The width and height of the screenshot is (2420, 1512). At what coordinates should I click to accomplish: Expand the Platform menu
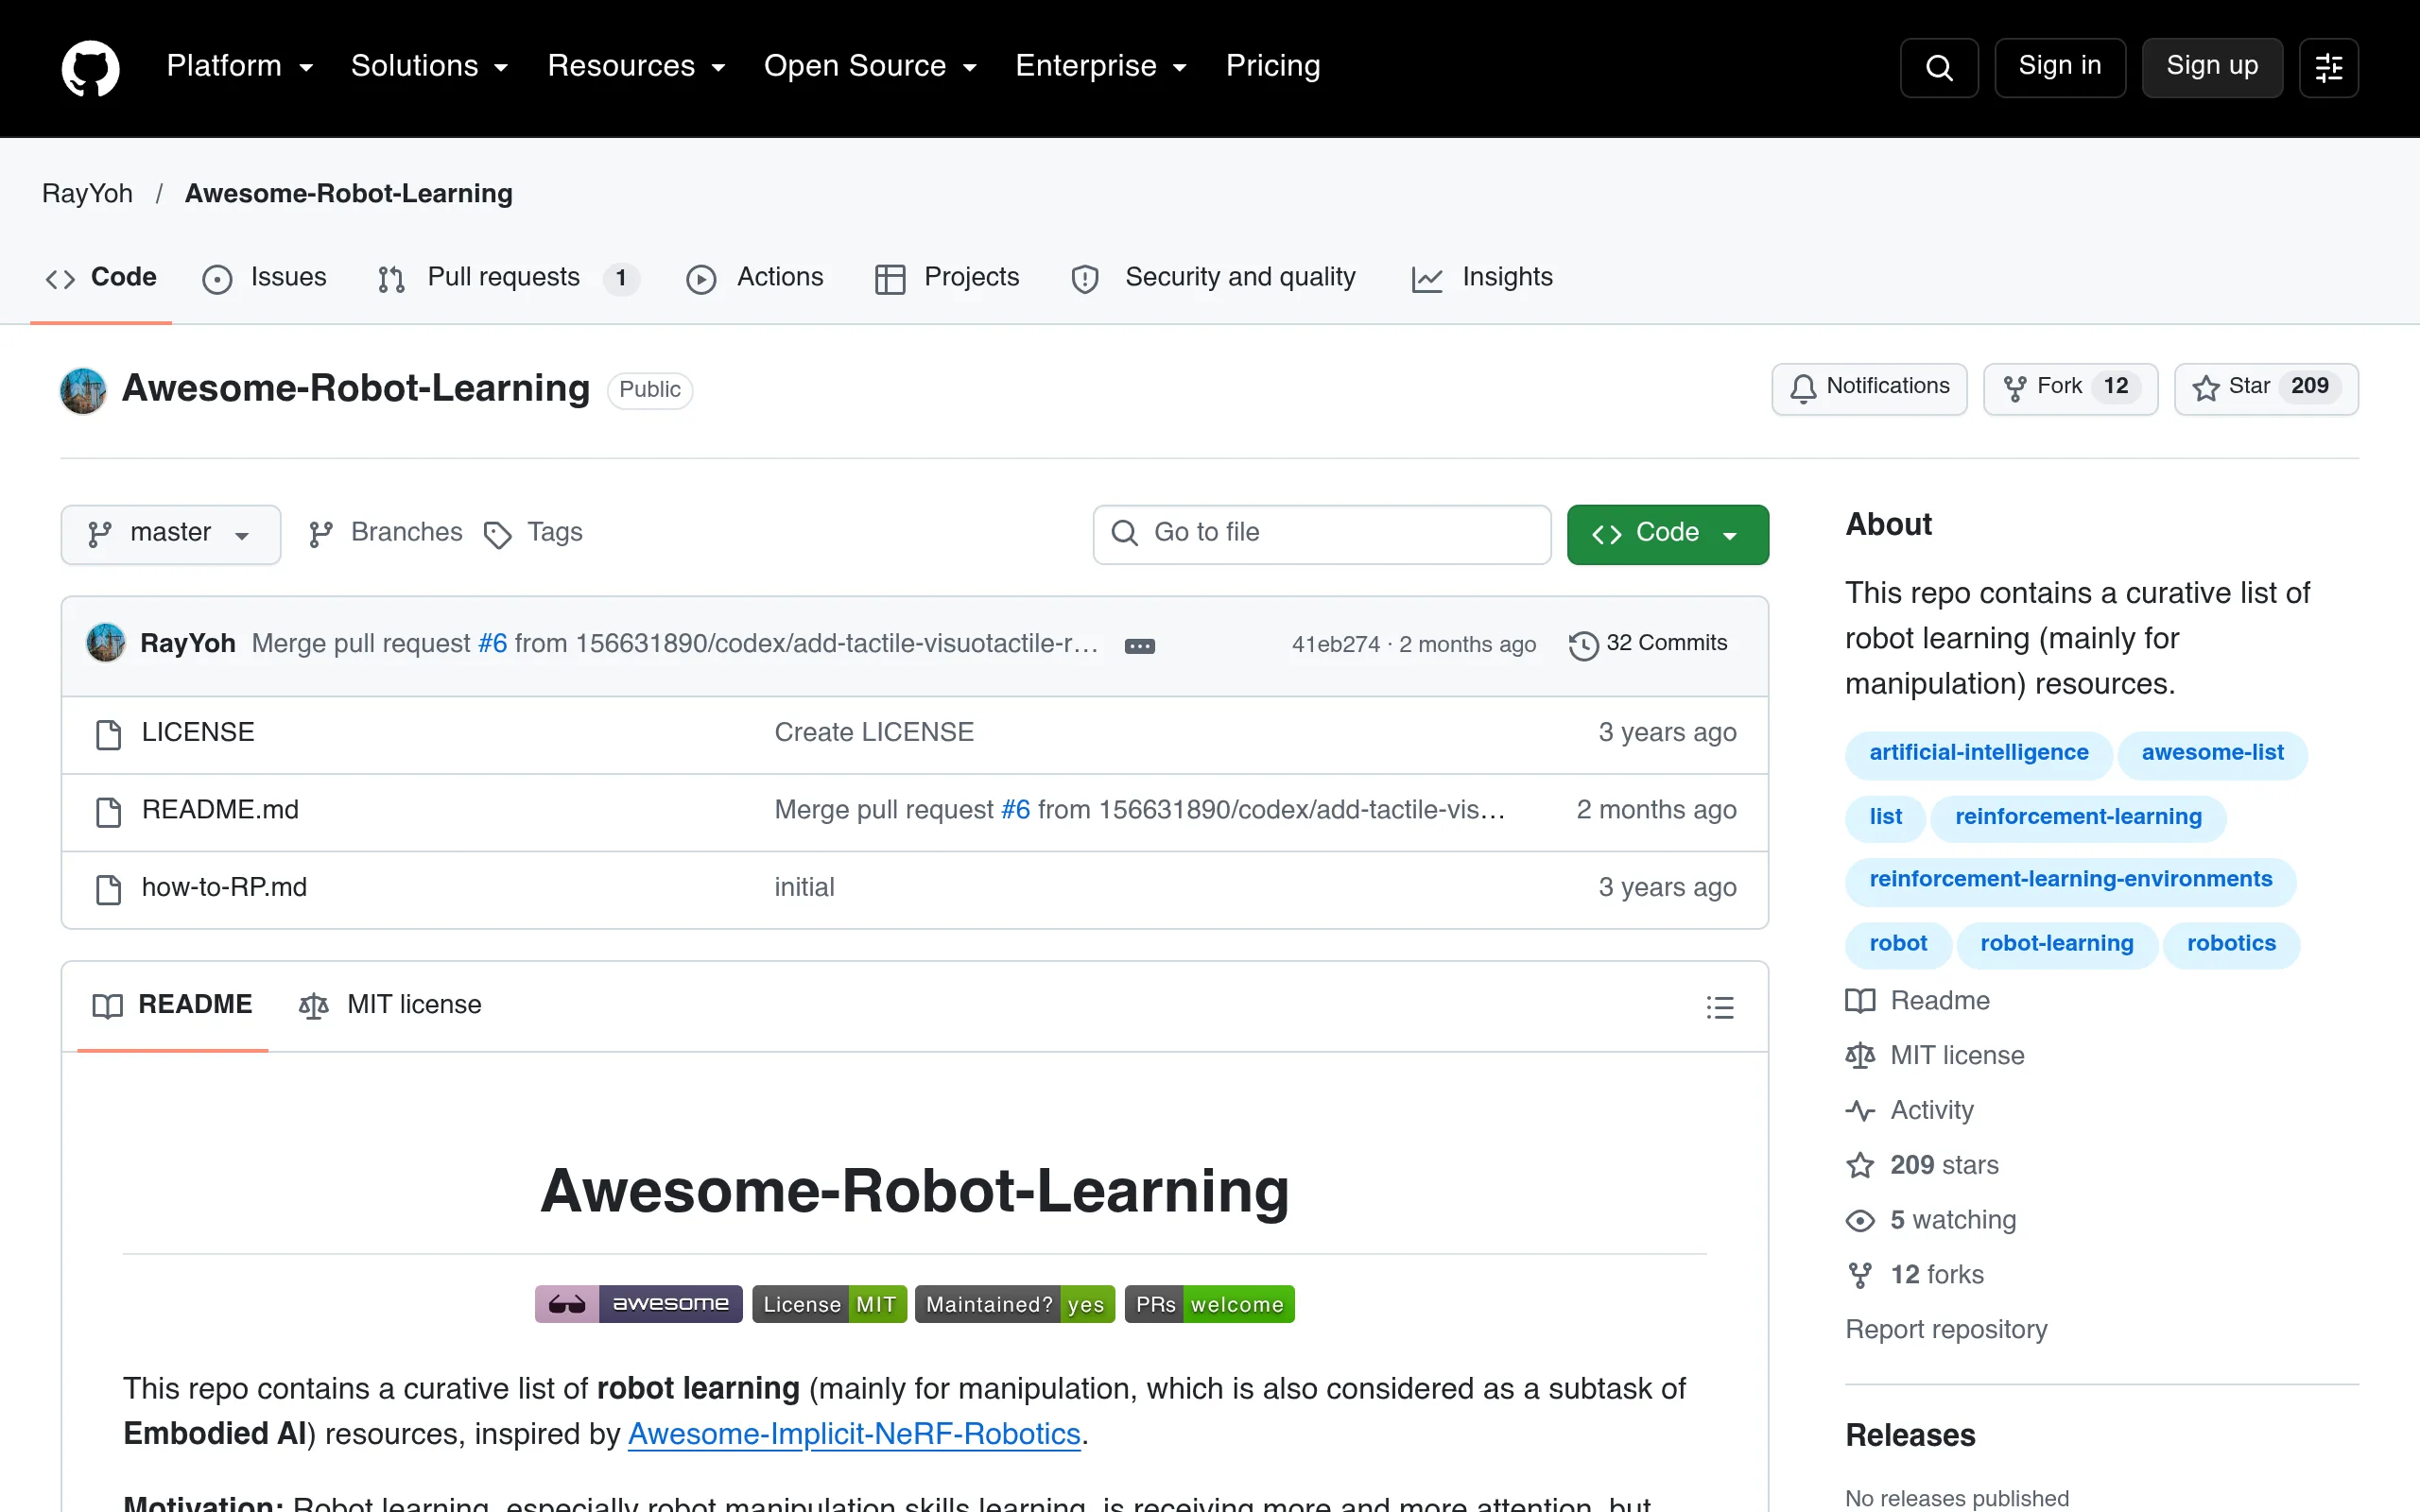[x=240, y=66]
